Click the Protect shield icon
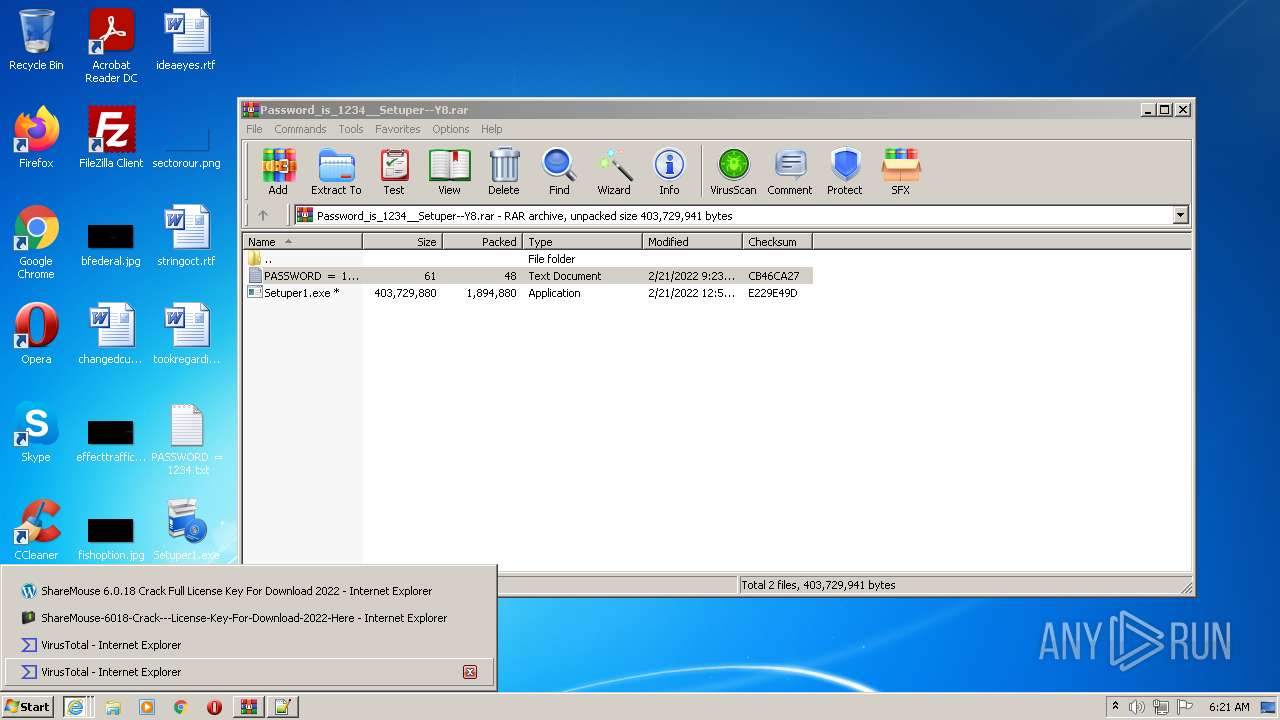The image size is (1280, 720). [x=845, y=172]
